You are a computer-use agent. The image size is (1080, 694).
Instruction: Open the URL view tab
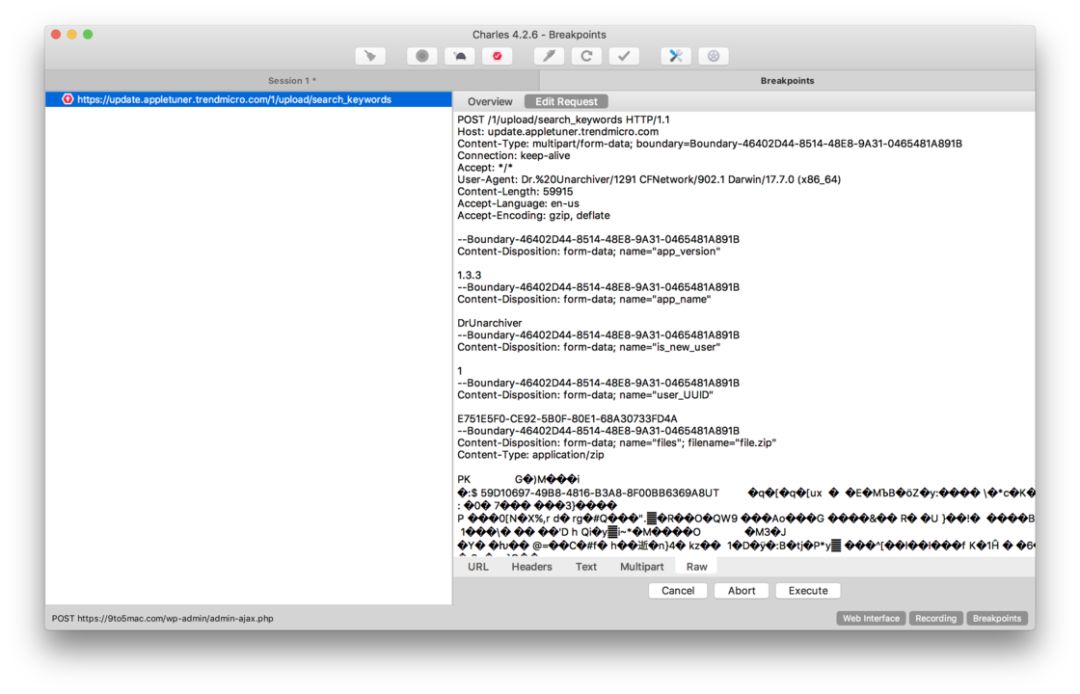[478, 567]
